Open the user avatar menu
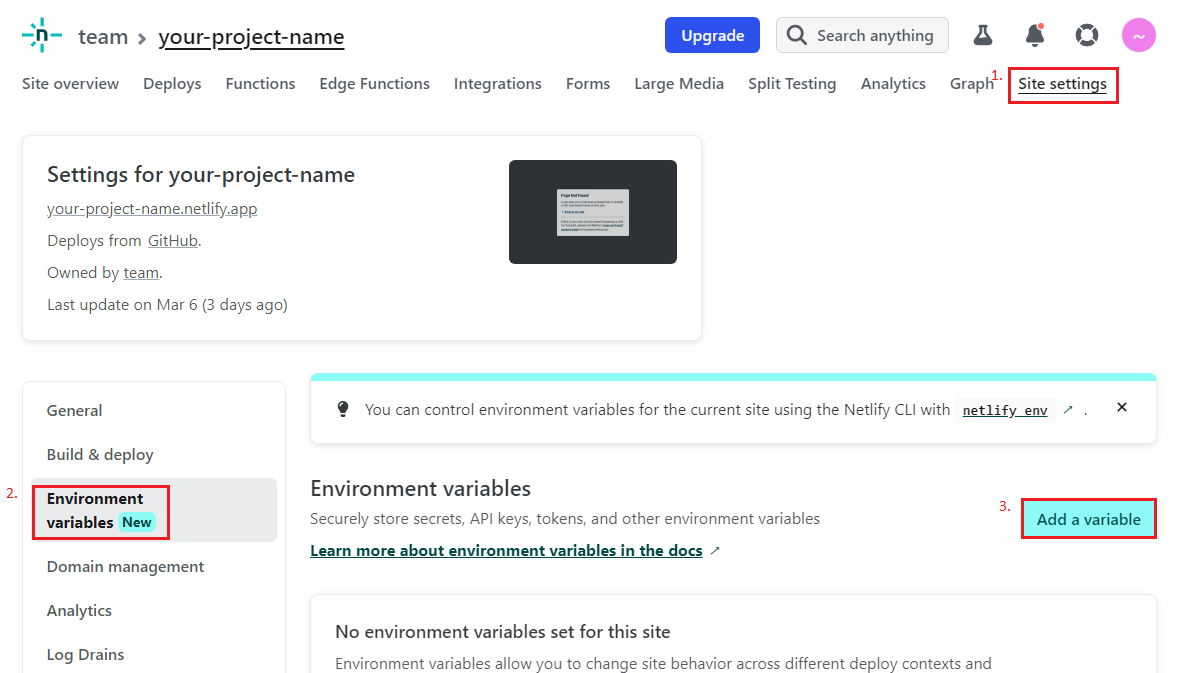Viewport: 1179px width, 673px height. pyautogui.click(x=1139, y=34)
